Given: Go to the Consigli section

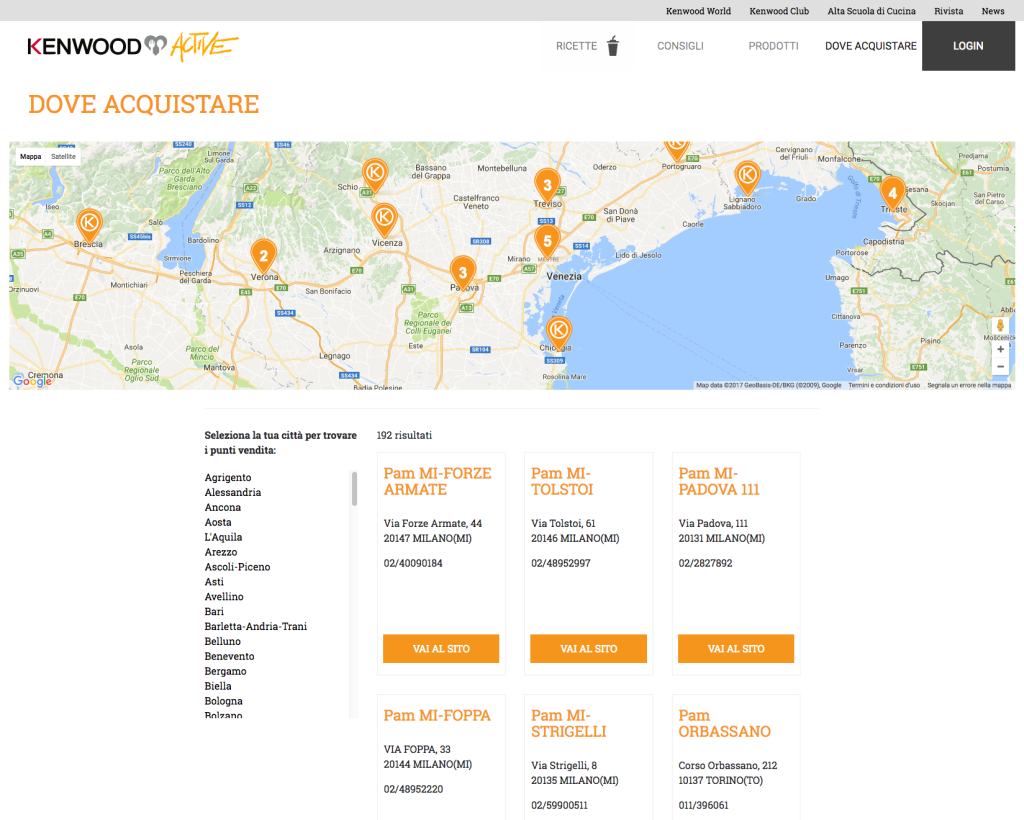Looking at the screenshot, I should (x=680, y=46).
